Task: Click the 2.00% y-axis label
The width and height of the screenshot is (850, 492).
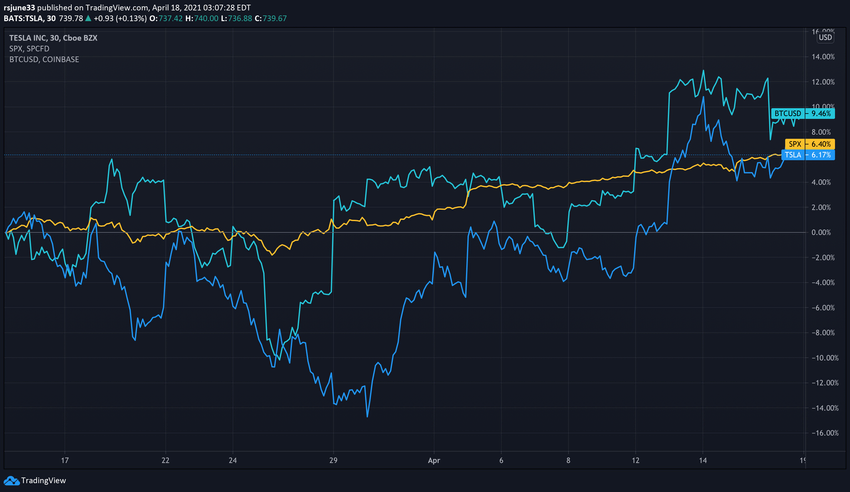Action: pyautogui.click(x=821, y=208)
